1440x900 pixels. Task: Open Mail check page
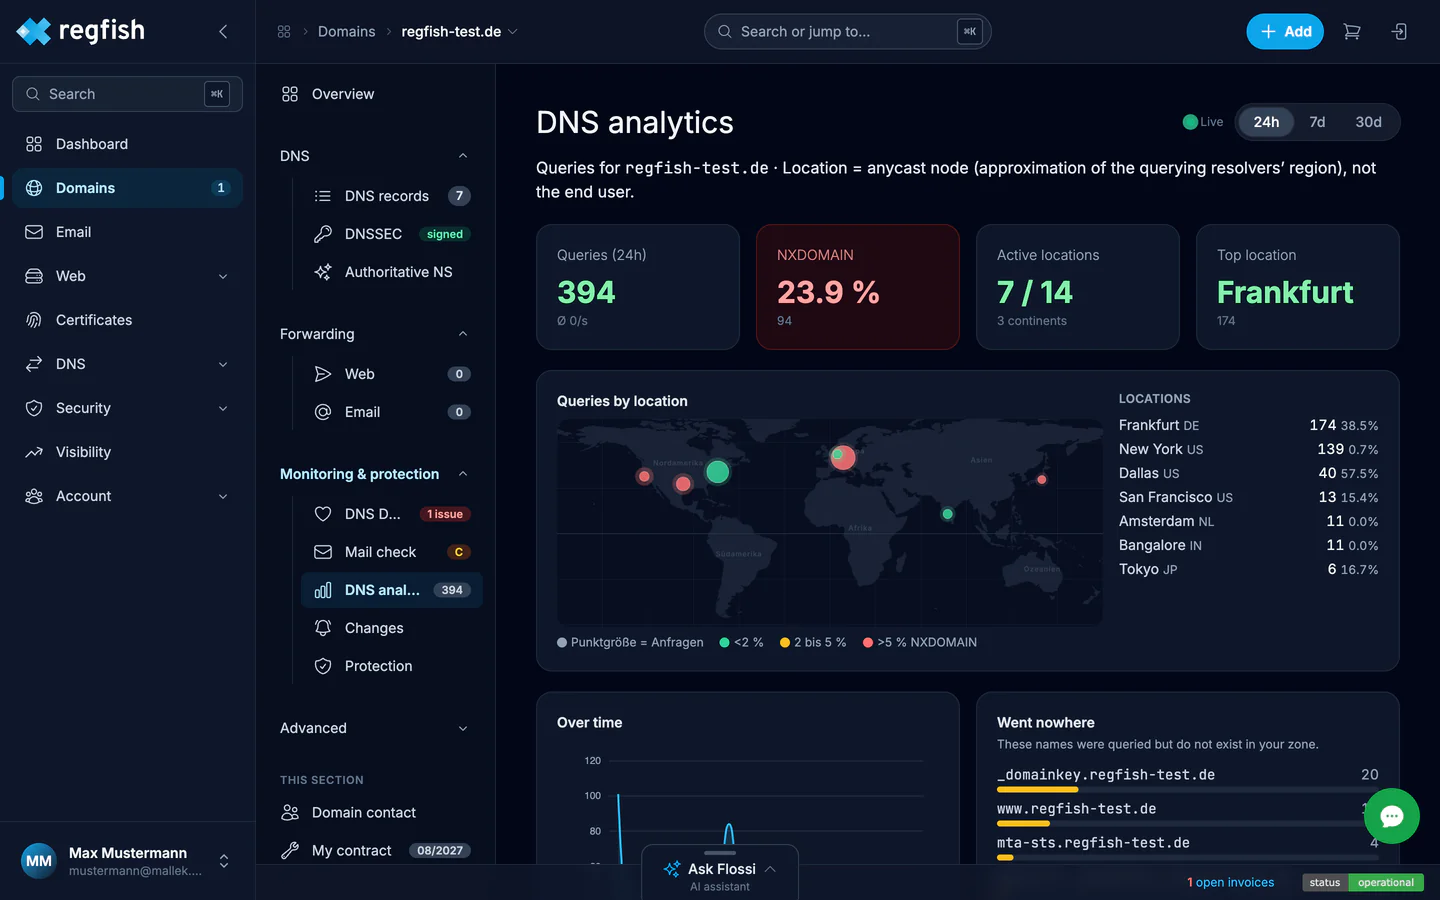[x=391, y=552]
